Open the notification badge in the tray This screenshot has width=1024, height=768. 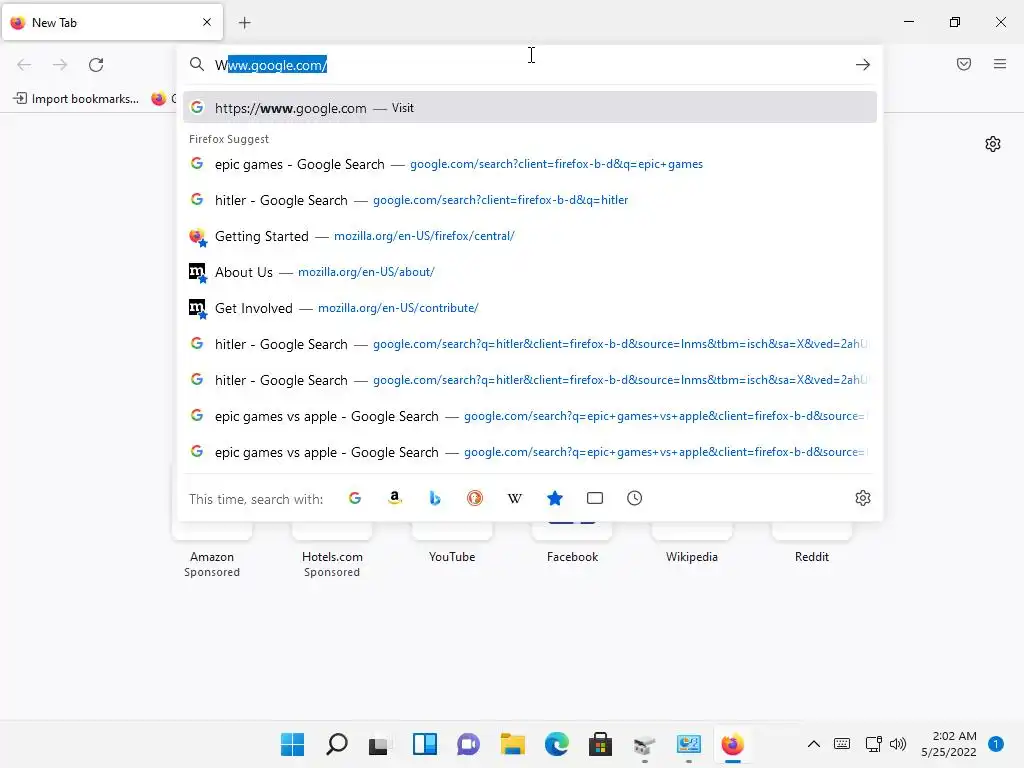[x=996, y=744]
